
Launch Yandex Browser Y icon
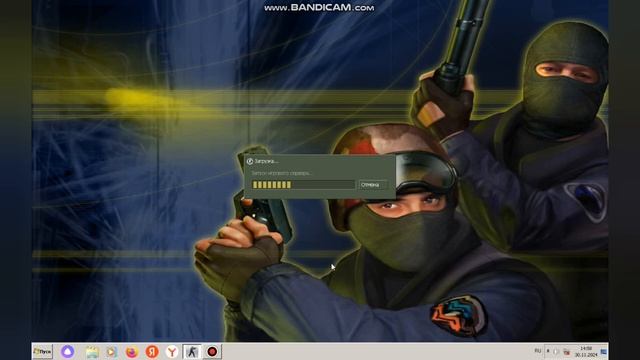coord(172,352)
